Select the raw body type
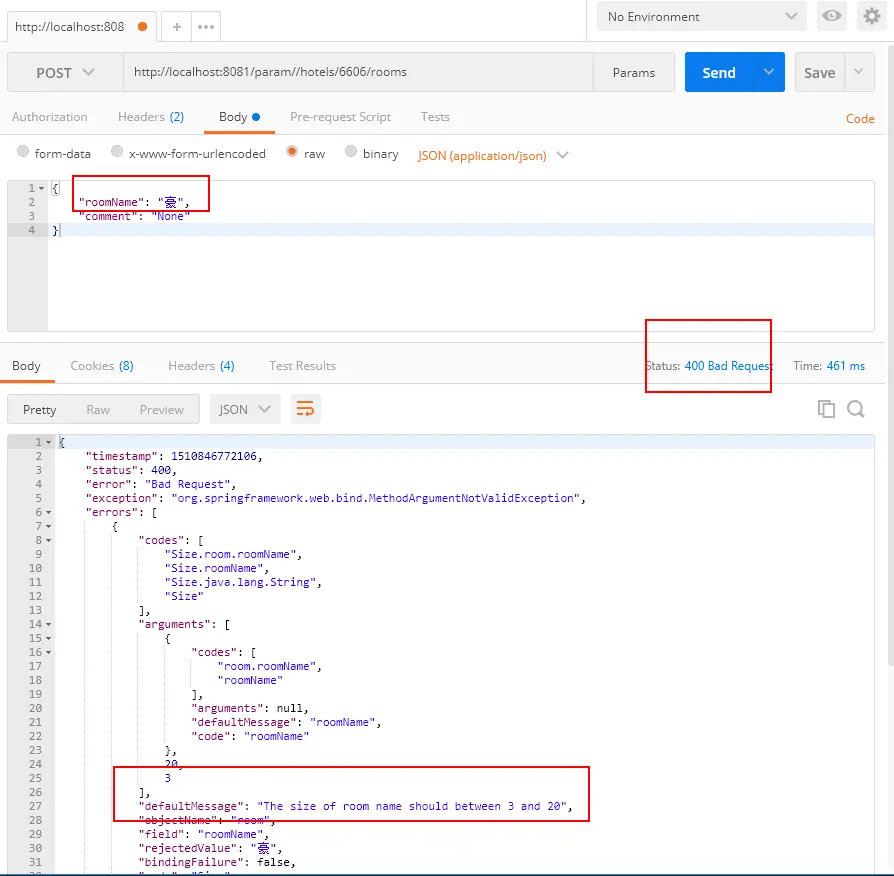This screenshot has width=894, height=876. 292,152
